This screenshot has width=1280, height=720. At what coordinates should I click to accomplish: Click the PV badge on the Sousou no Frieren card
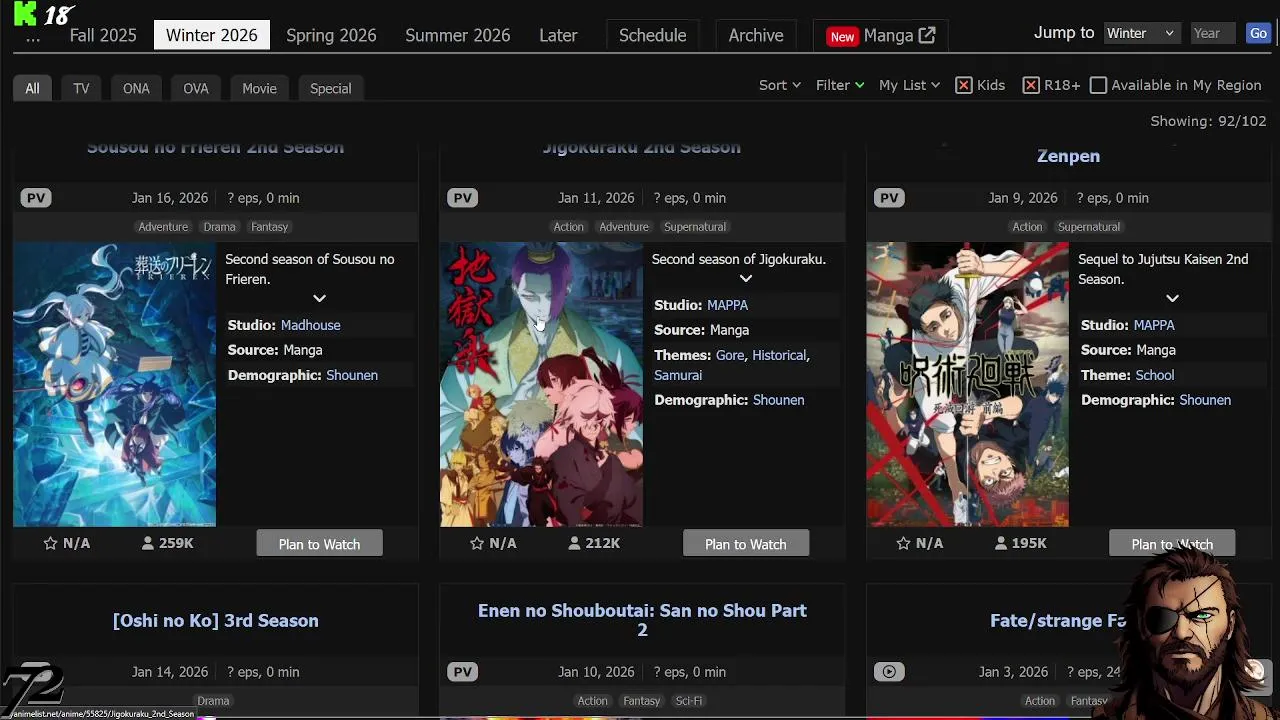point(36,198)
